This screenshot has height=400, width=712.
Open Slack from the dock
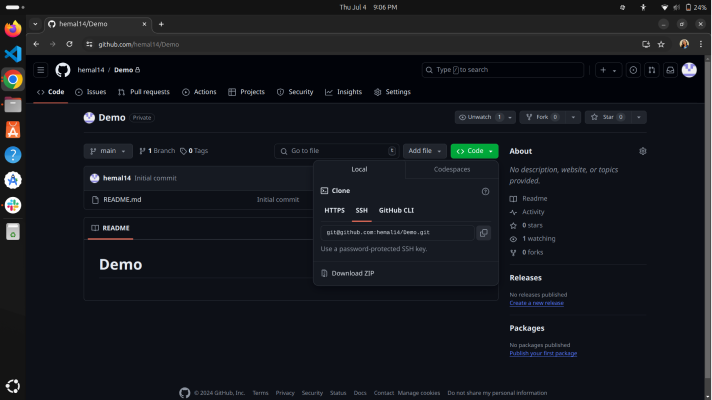(13, 205)
